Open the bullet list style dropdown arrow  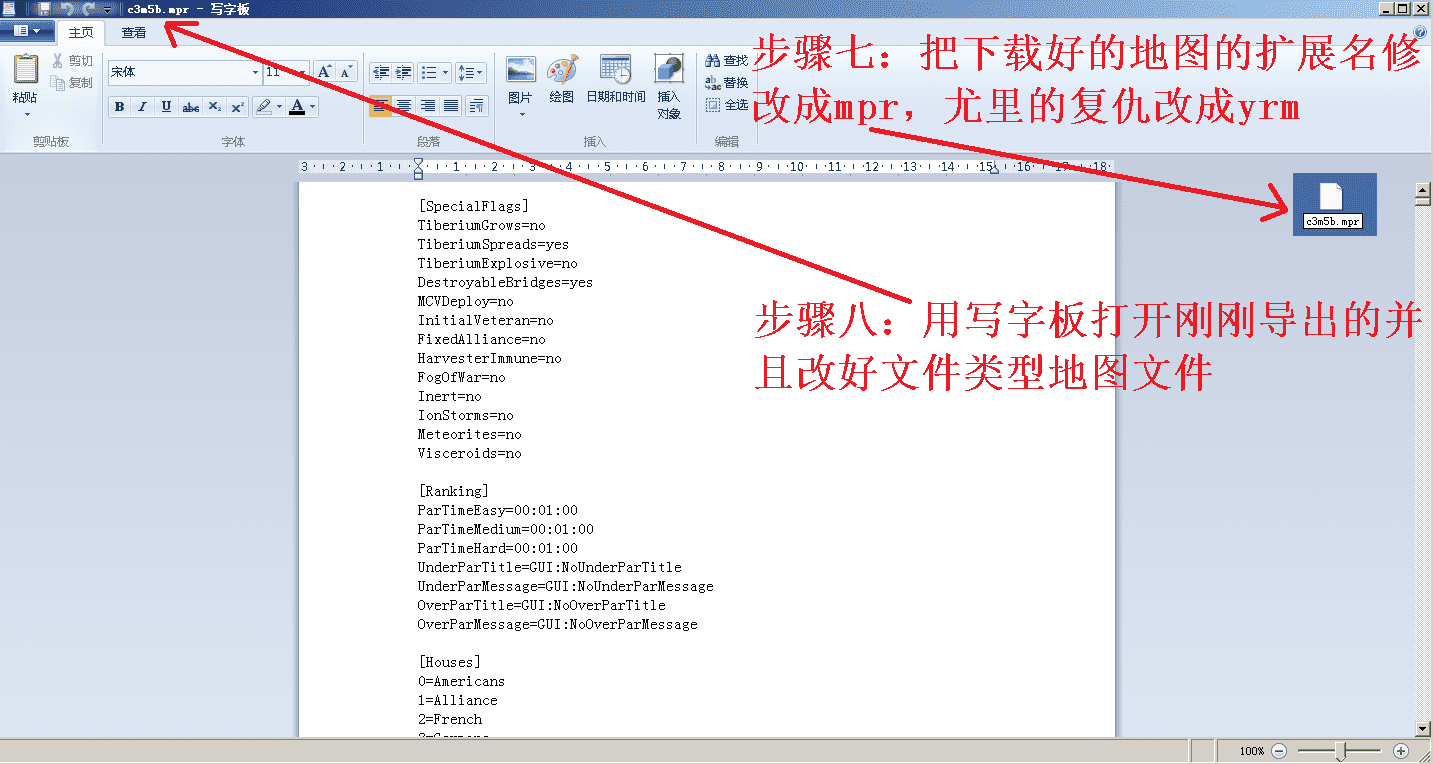pyautogui.click(x=445, y=72)
